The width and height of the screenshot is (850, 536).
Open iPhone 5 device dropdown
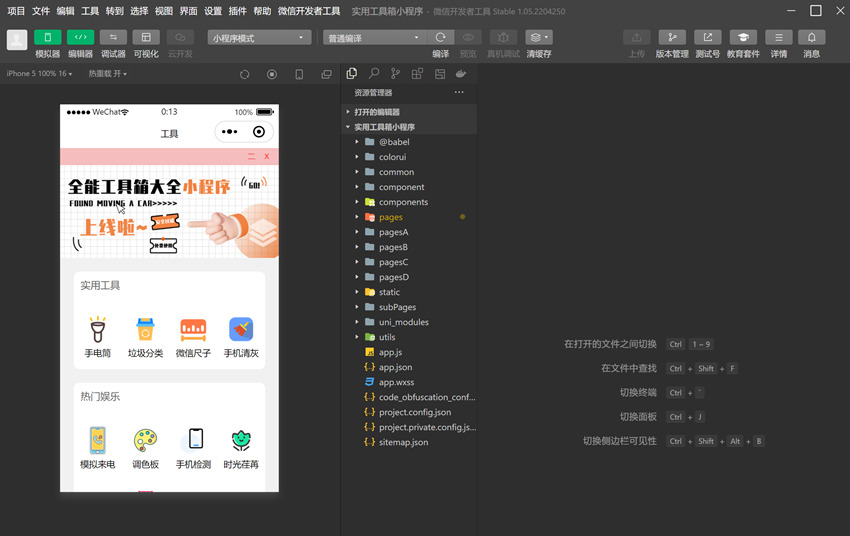pyautogui.click(x=39, y=74)
